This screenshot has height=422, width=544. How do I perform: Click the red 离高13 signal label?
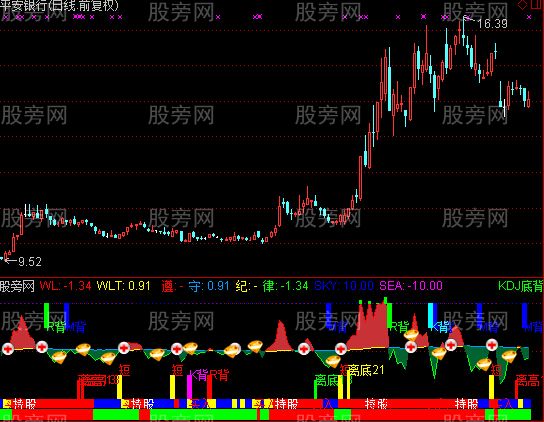pos(99,380)
